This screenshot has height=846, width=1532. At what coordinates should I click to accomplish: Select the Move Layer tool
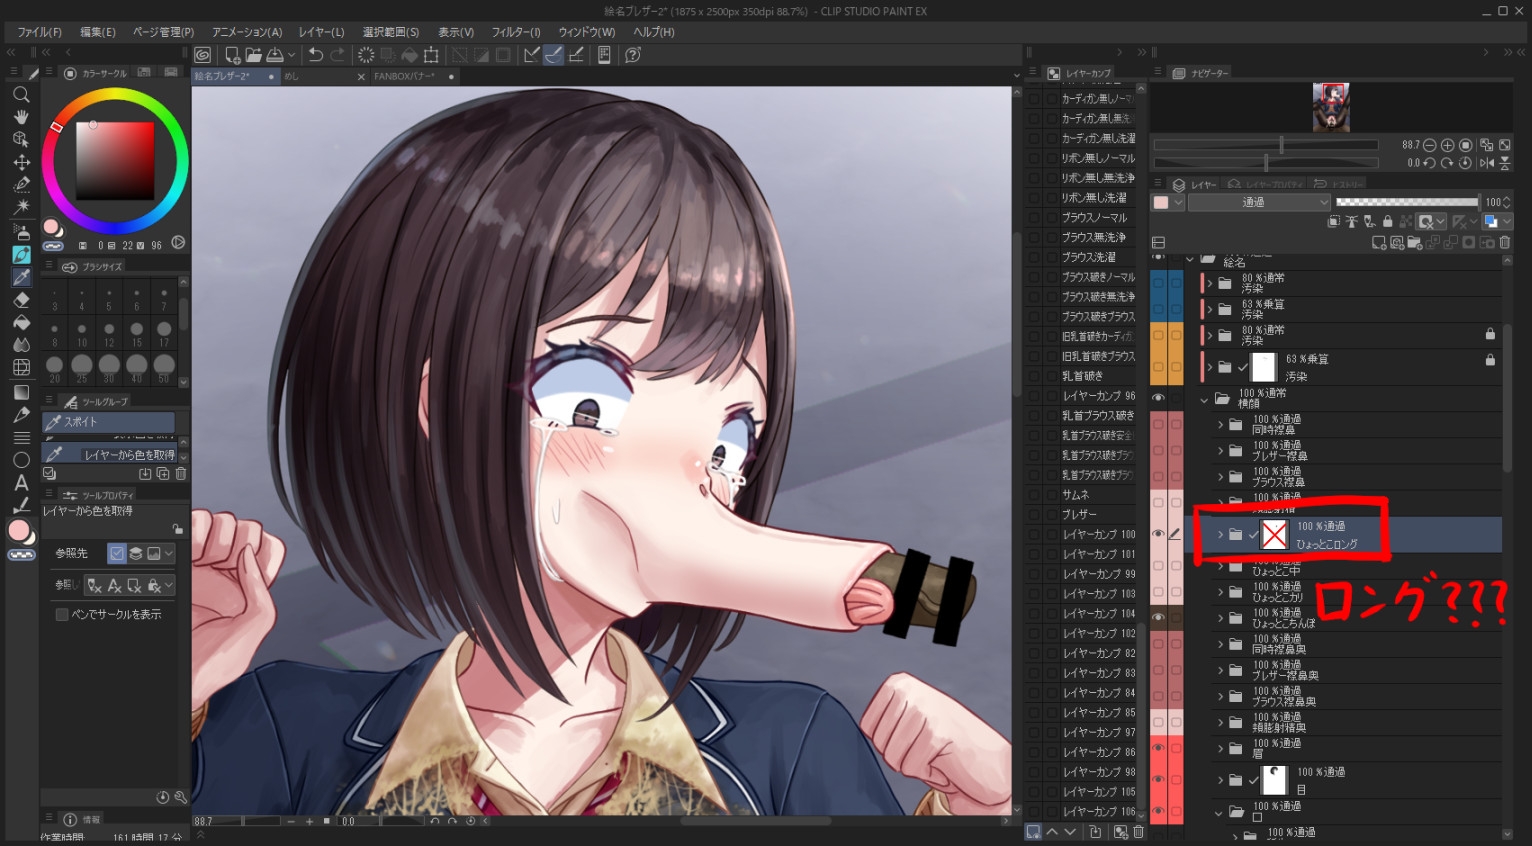tap(21, 162)
